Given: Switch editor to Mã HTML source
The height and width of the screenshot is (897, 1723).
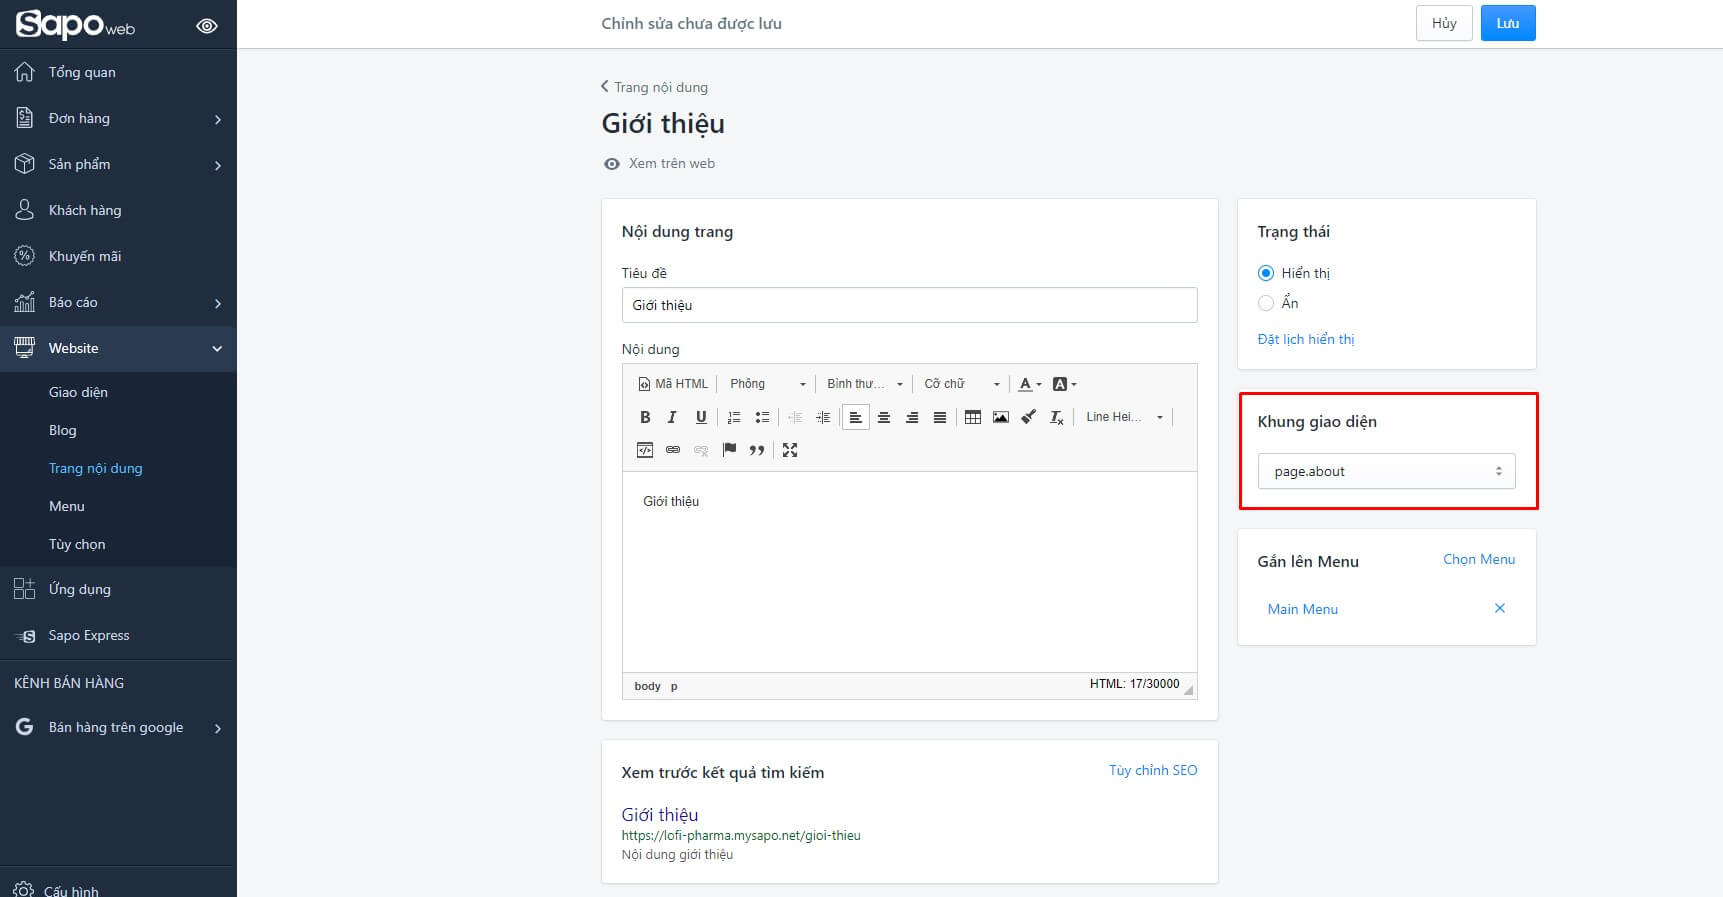Looking at the screenshot, I should pos(673,384).
